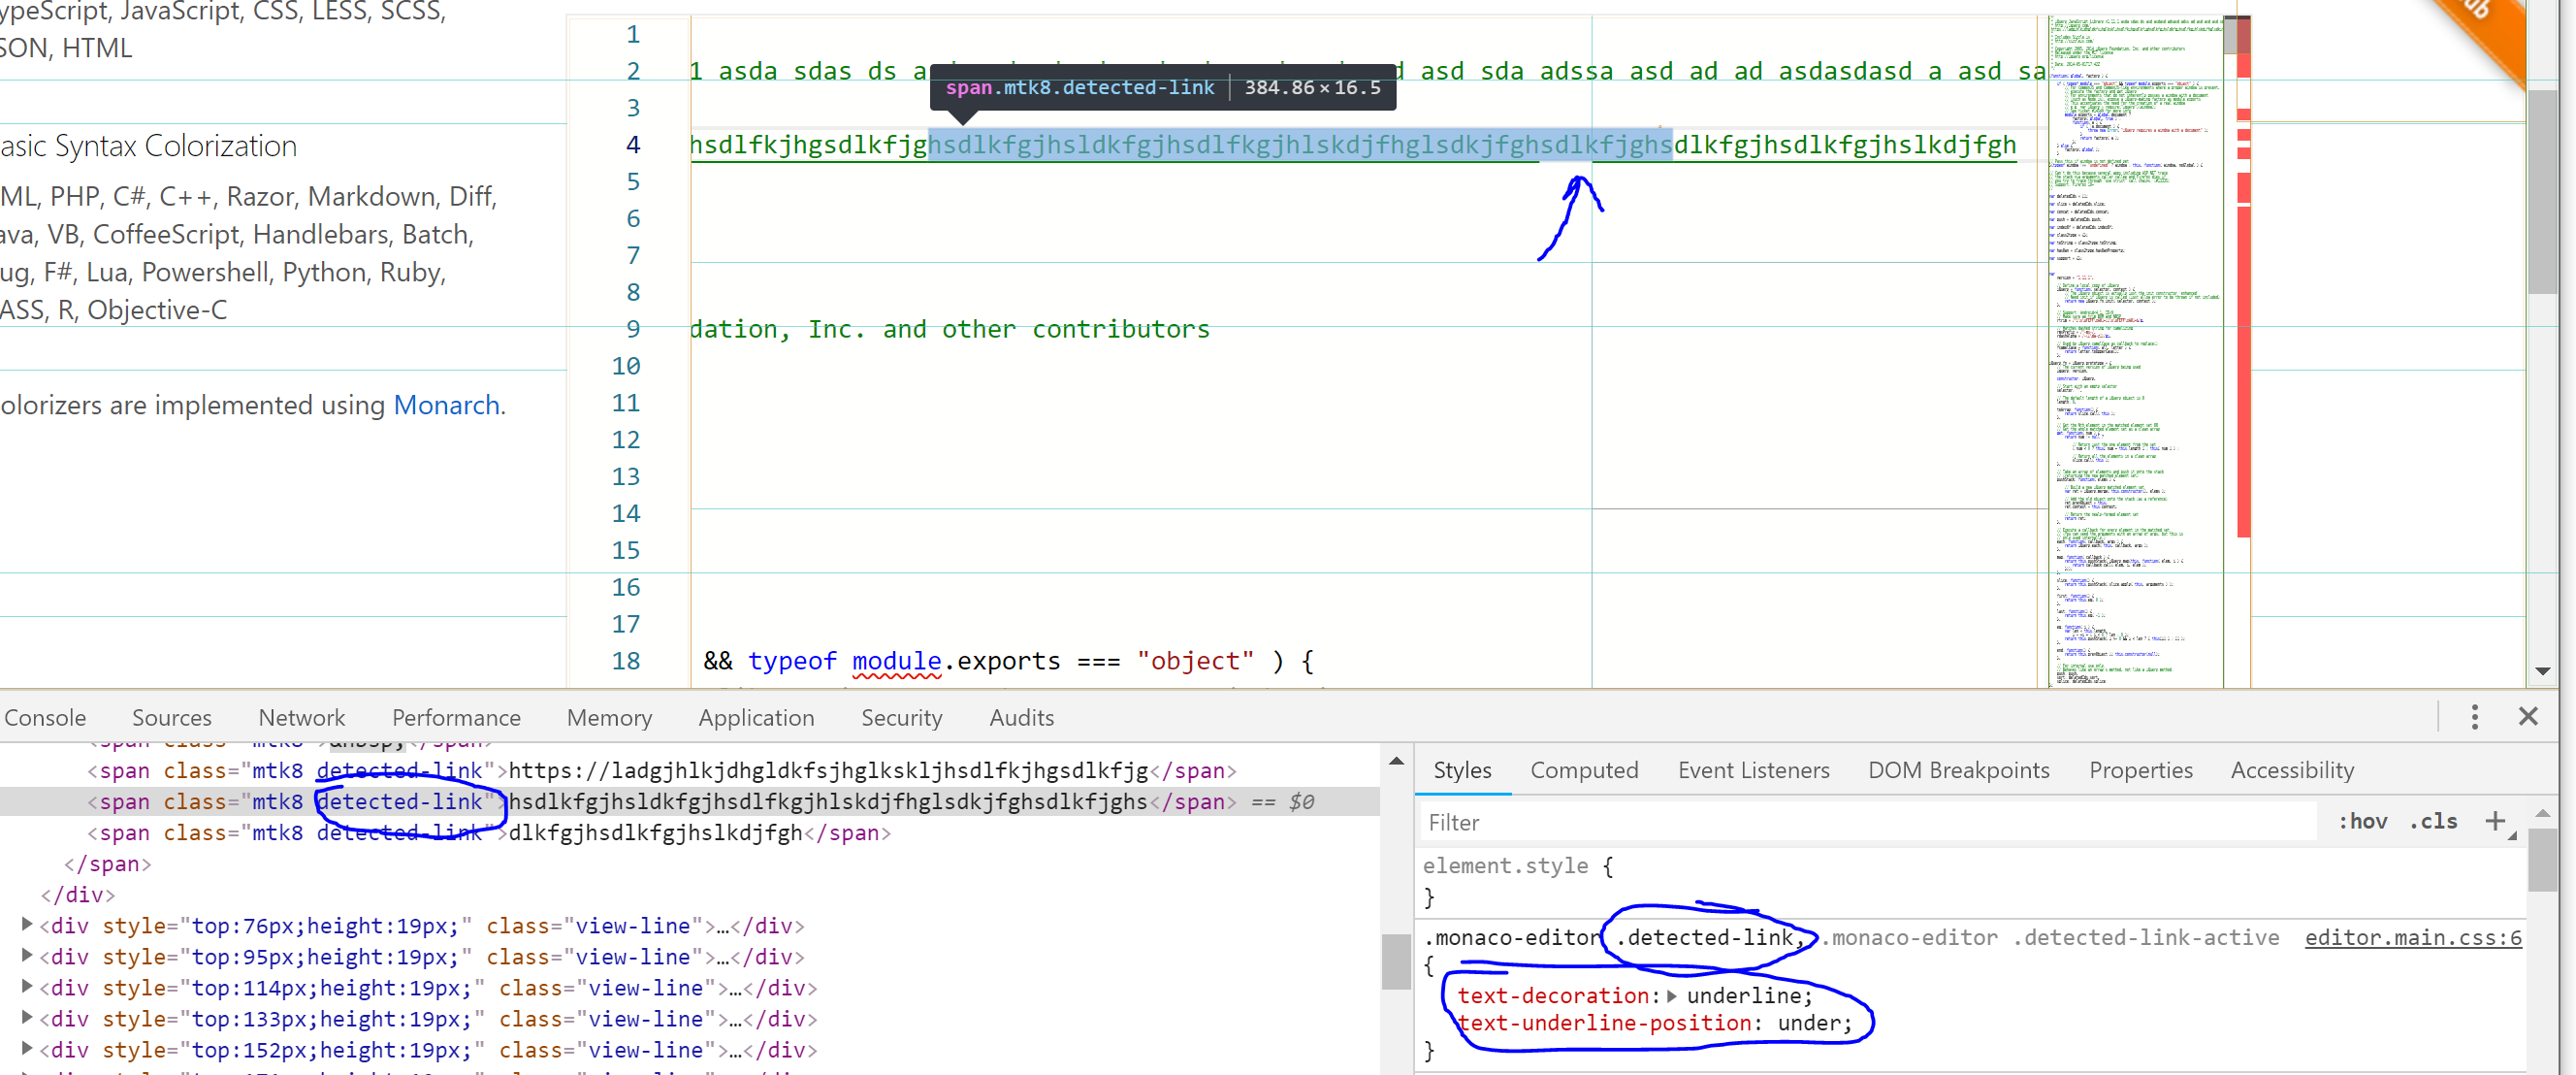Screen dimensions: 2576x1075
Task: Click the element.style rule block
Action: [x=1517, y=880]
